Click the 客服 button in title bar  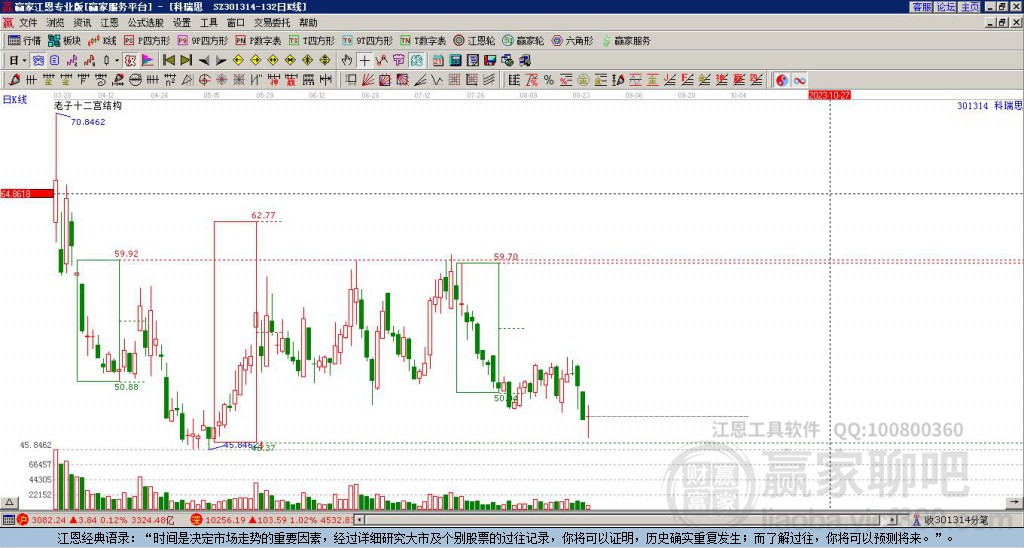coord(922,7)
